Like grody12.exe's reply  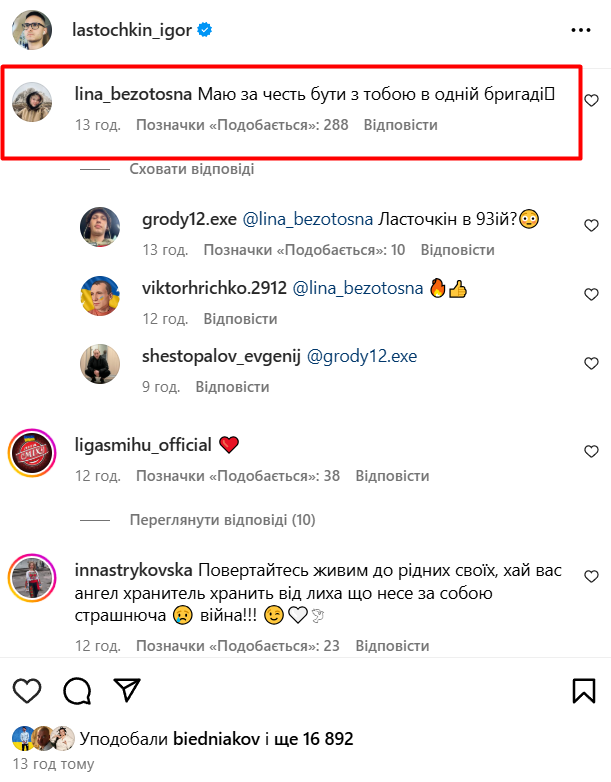tap(591, 224)
